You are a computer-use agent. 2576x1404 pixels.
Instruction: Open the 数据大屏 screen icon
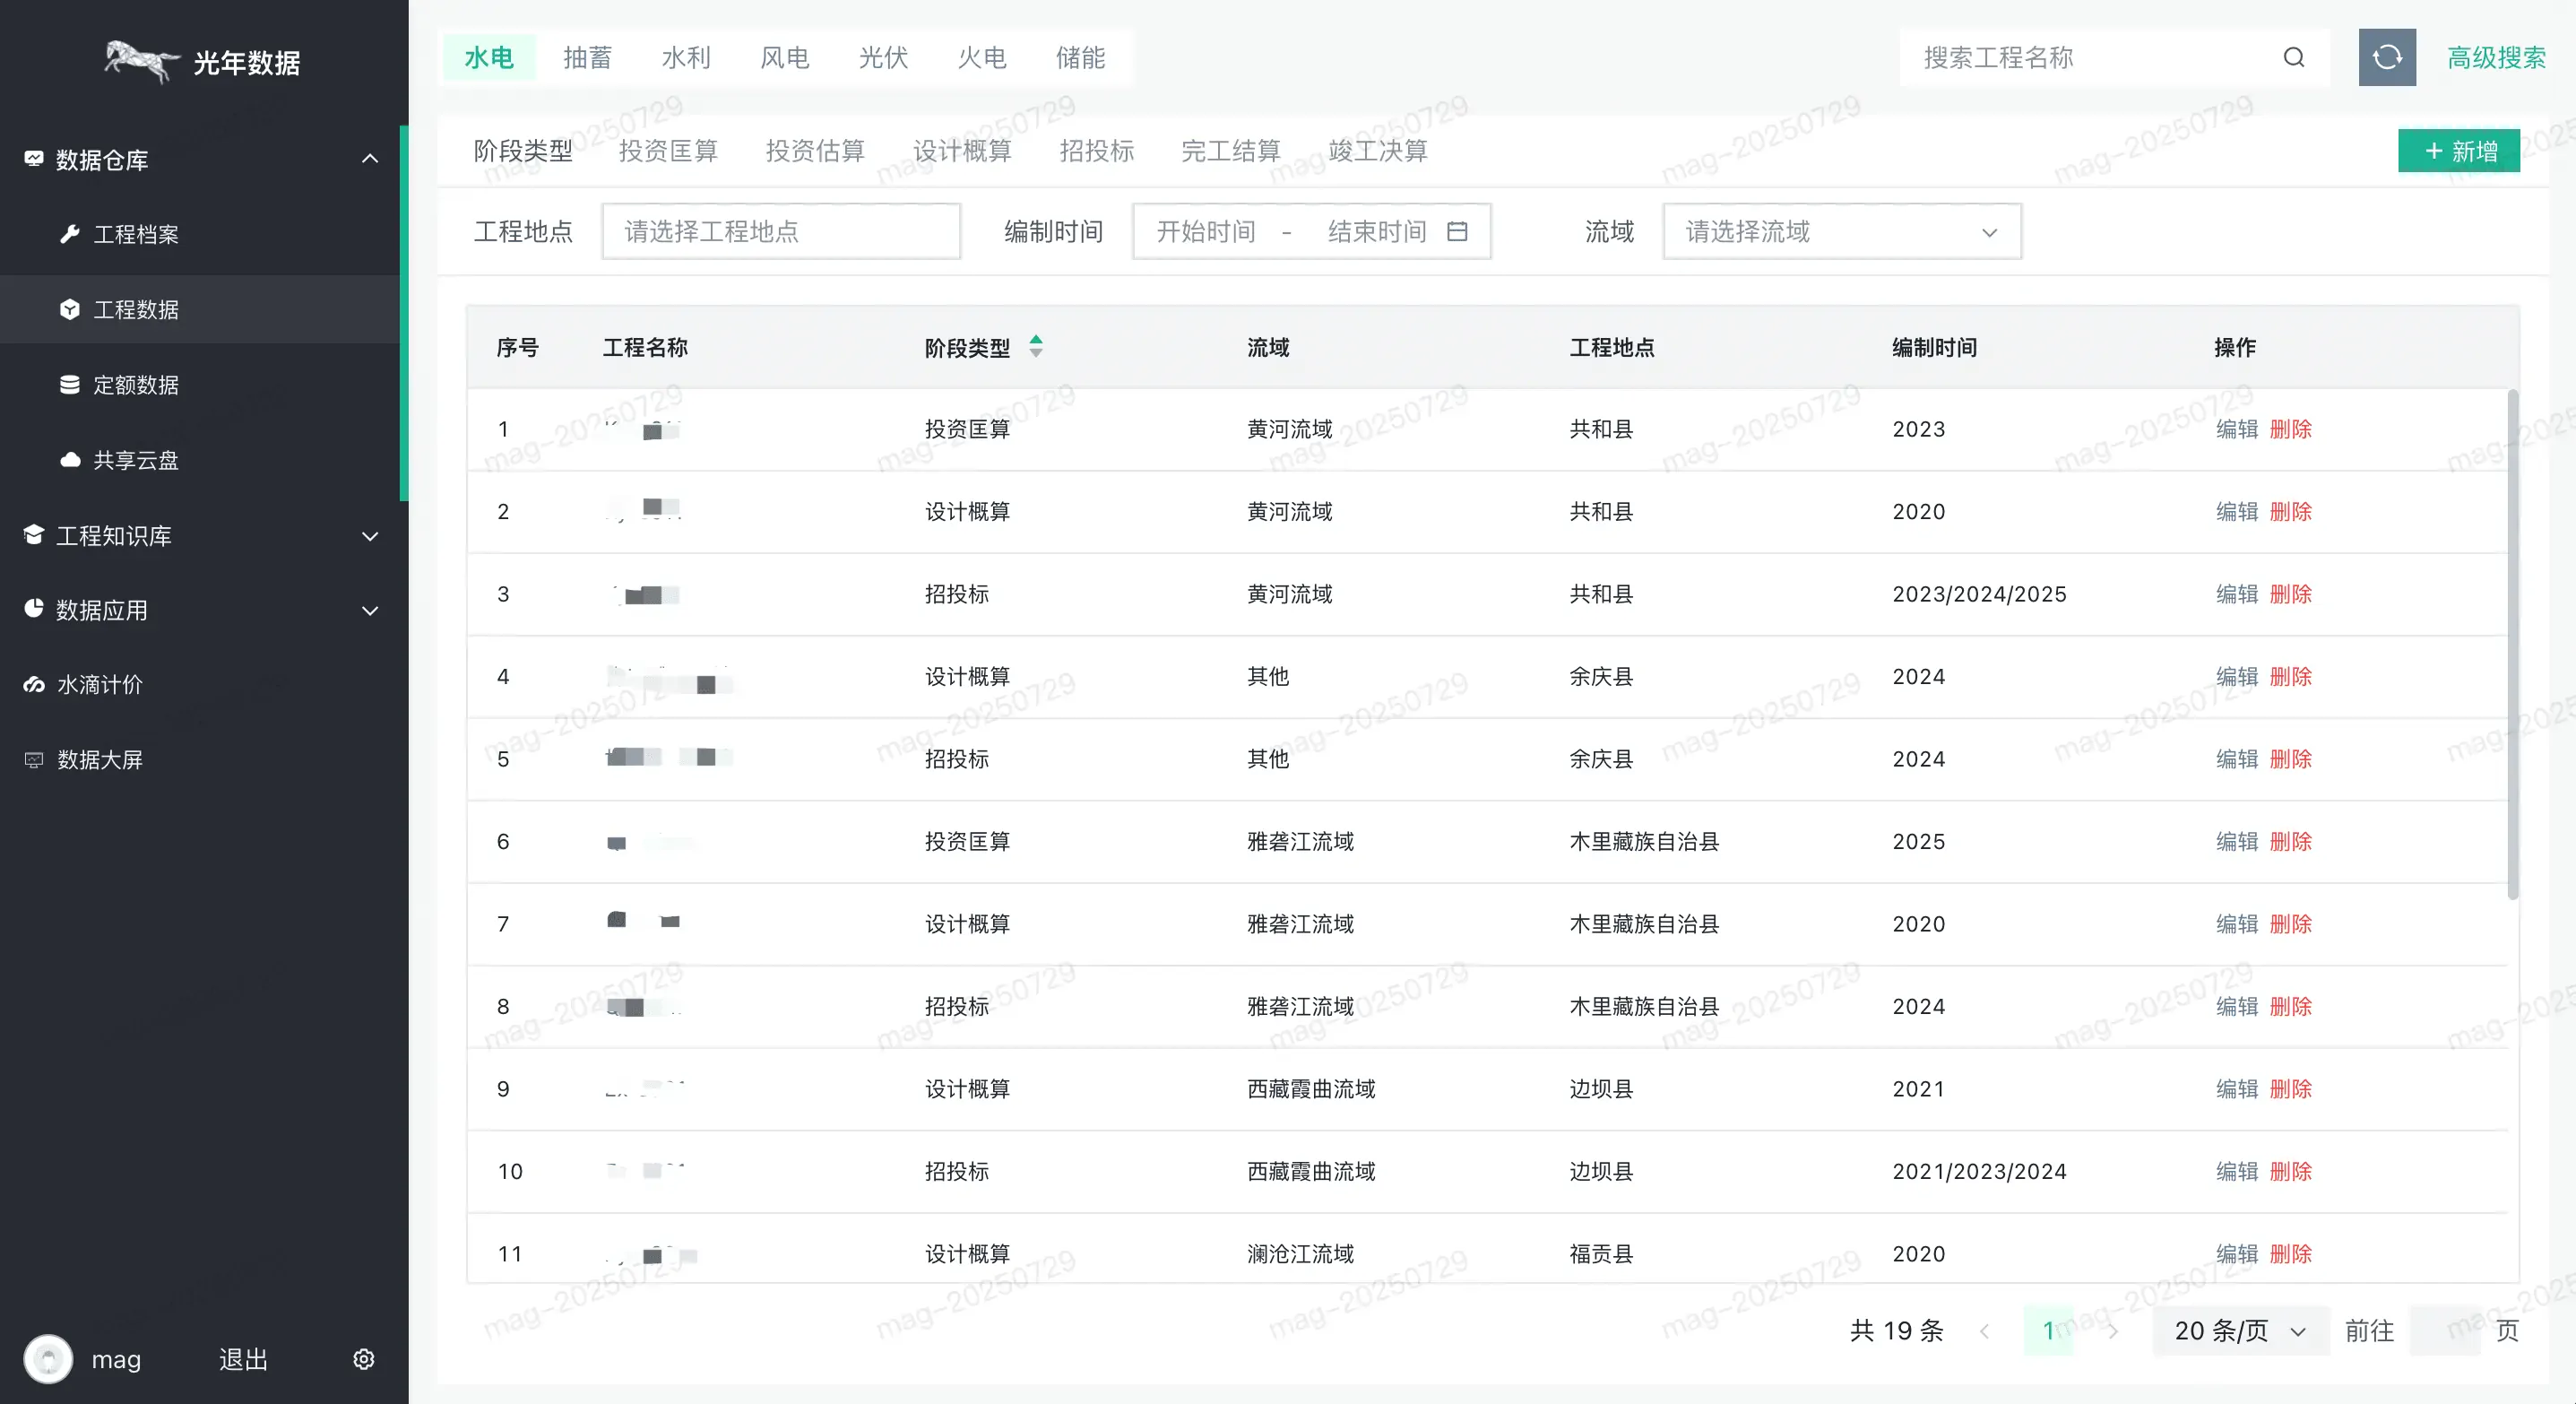pyautogui.click(x=34, y=760)
